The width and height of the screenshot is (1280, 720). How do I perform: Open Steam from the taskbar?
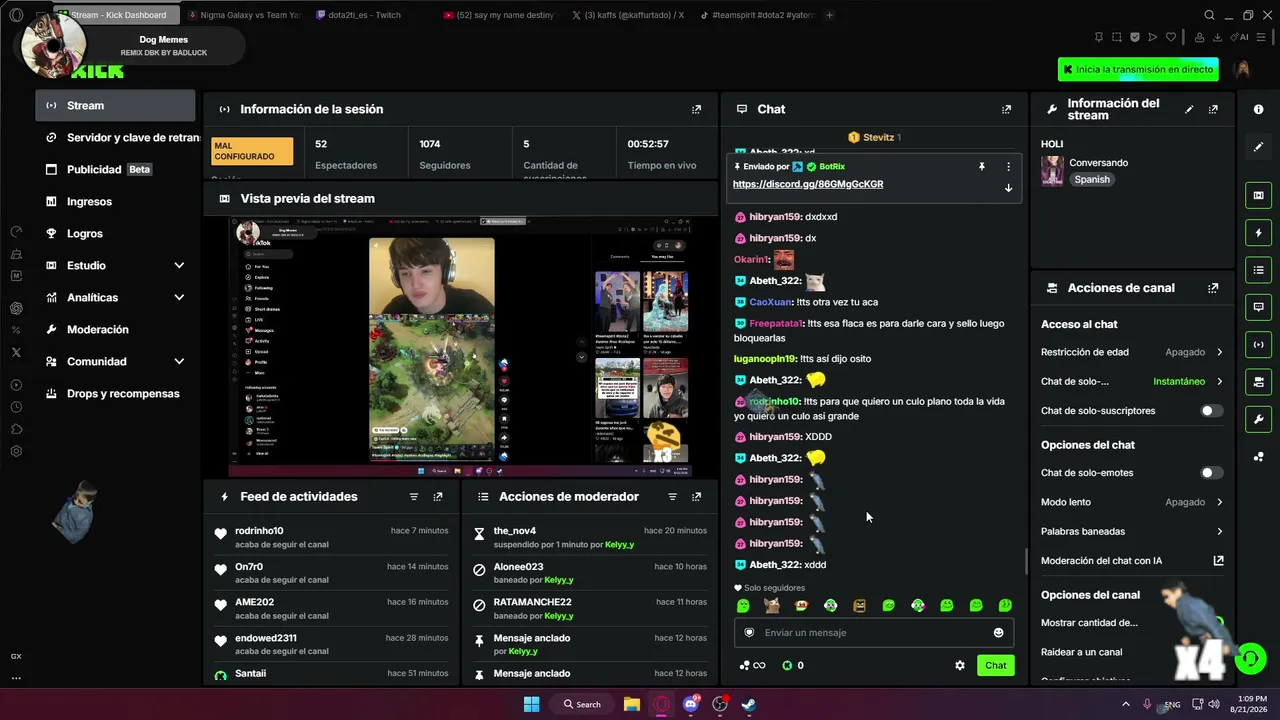tap(748, 704)
